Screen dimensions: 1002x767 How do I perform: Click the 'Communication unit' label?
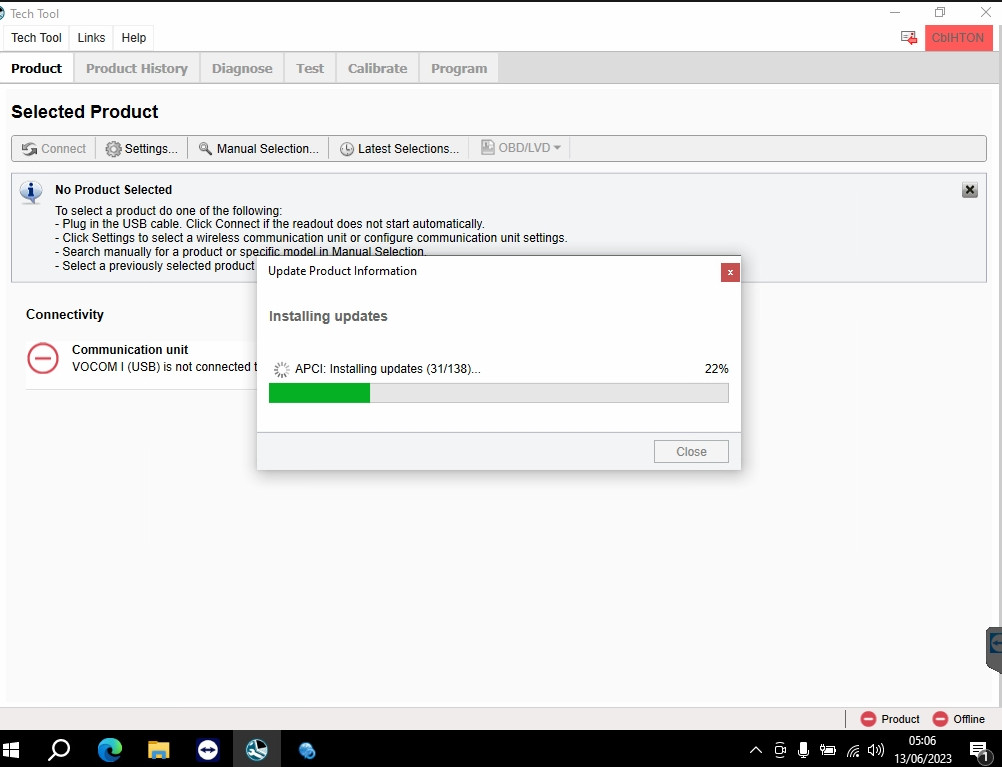tap(130, 350)
